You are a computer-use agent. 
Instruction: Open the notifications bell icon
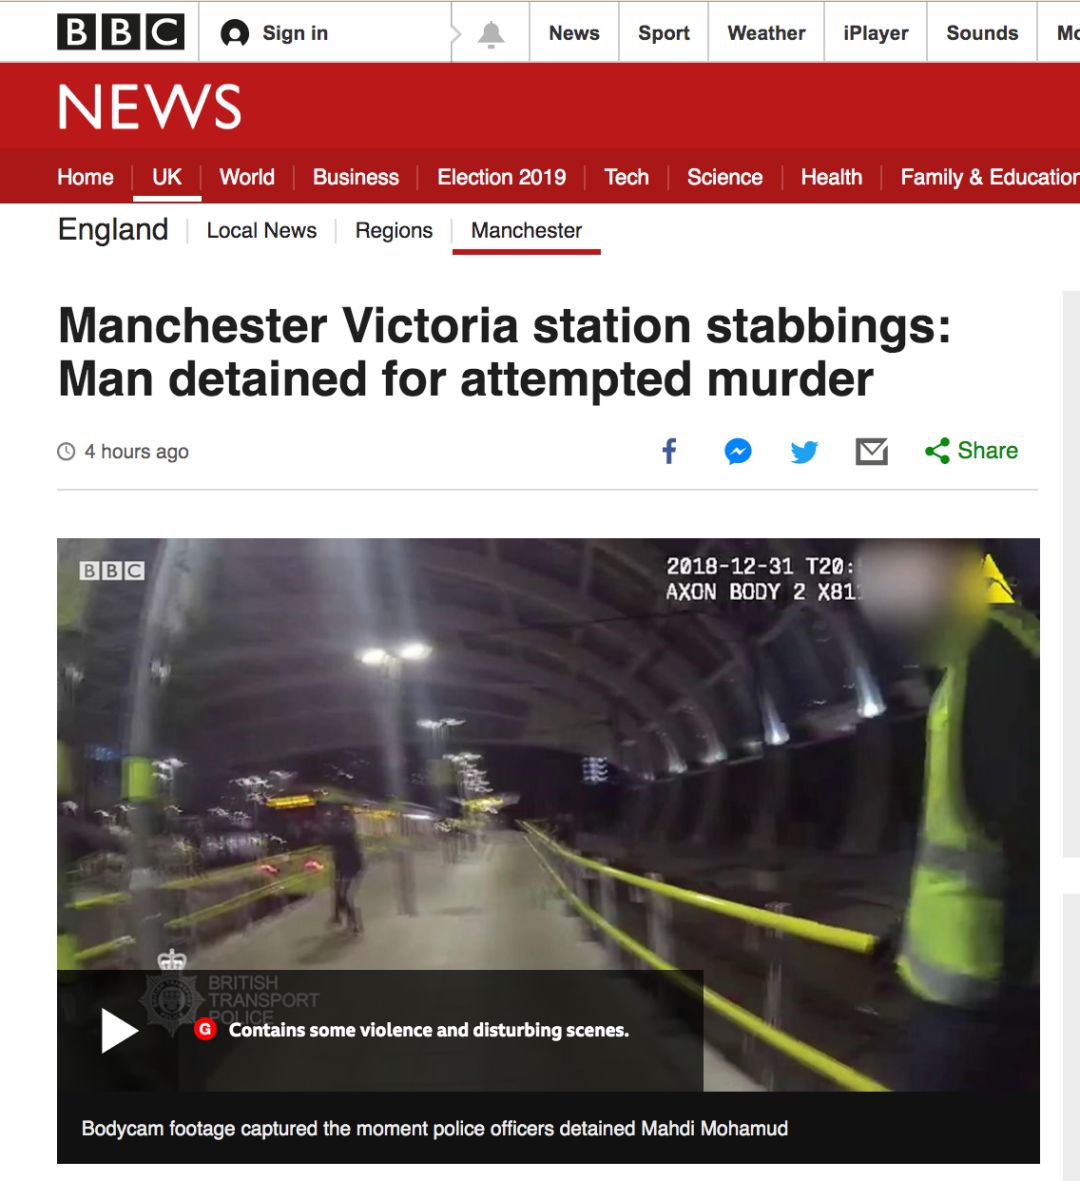click(491, 34)
